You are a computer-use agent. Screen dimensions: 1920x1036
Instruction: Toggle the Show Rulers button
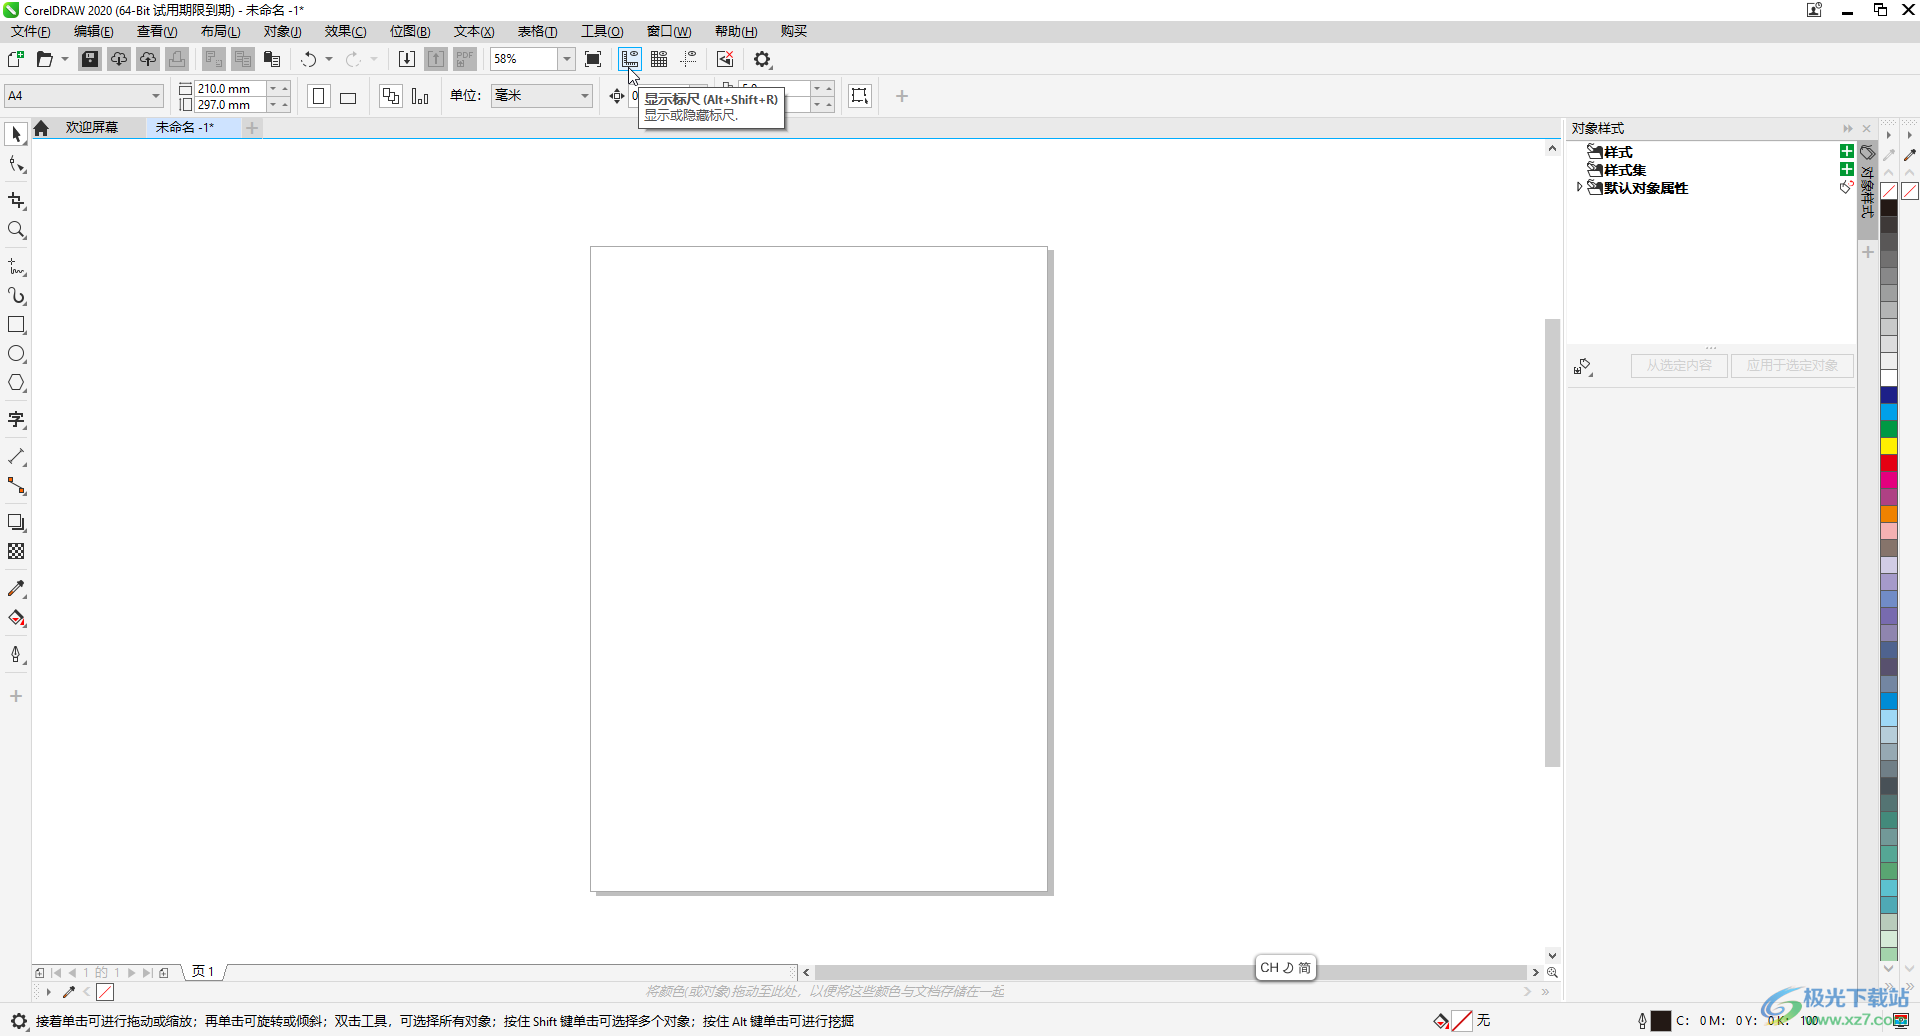(629, 60)
